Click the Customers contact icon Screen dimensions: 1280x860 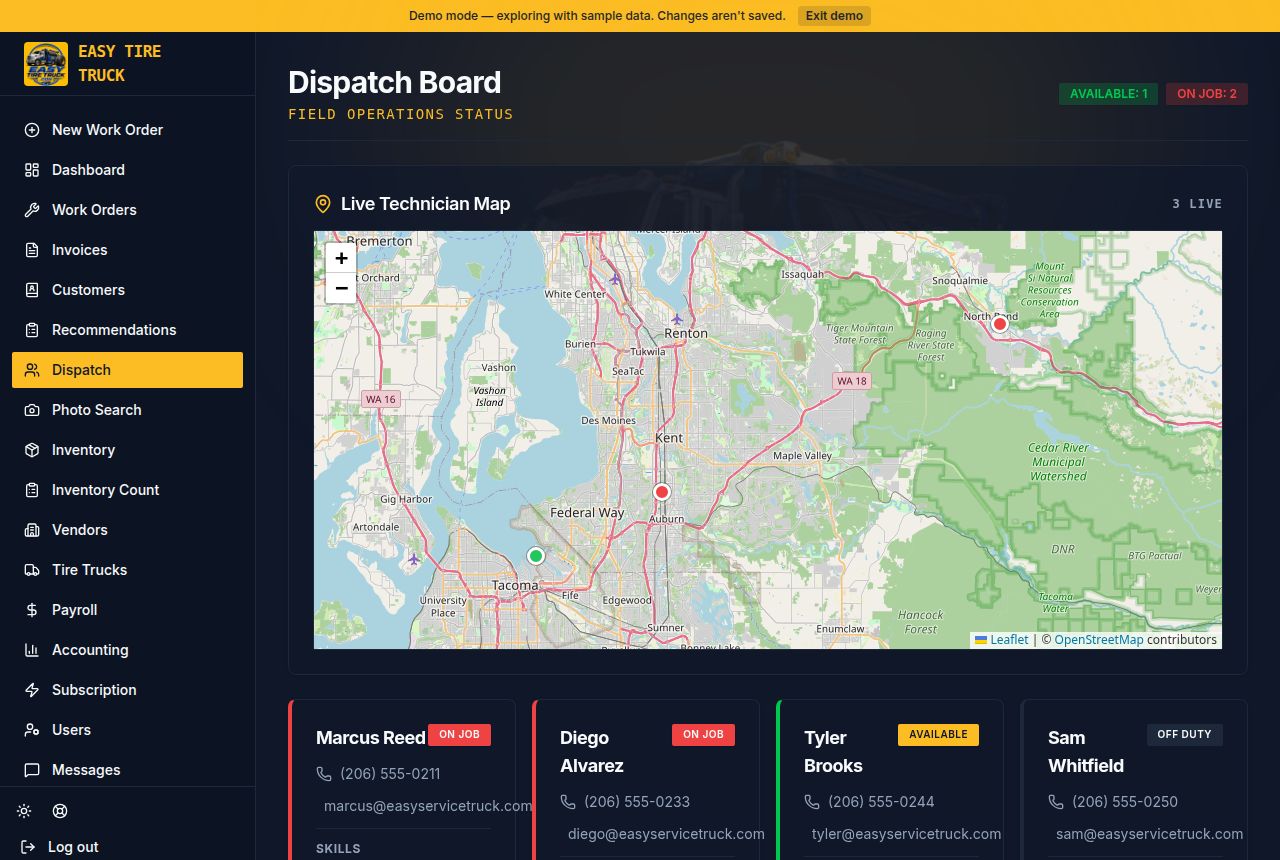click(x=32, y=290)
